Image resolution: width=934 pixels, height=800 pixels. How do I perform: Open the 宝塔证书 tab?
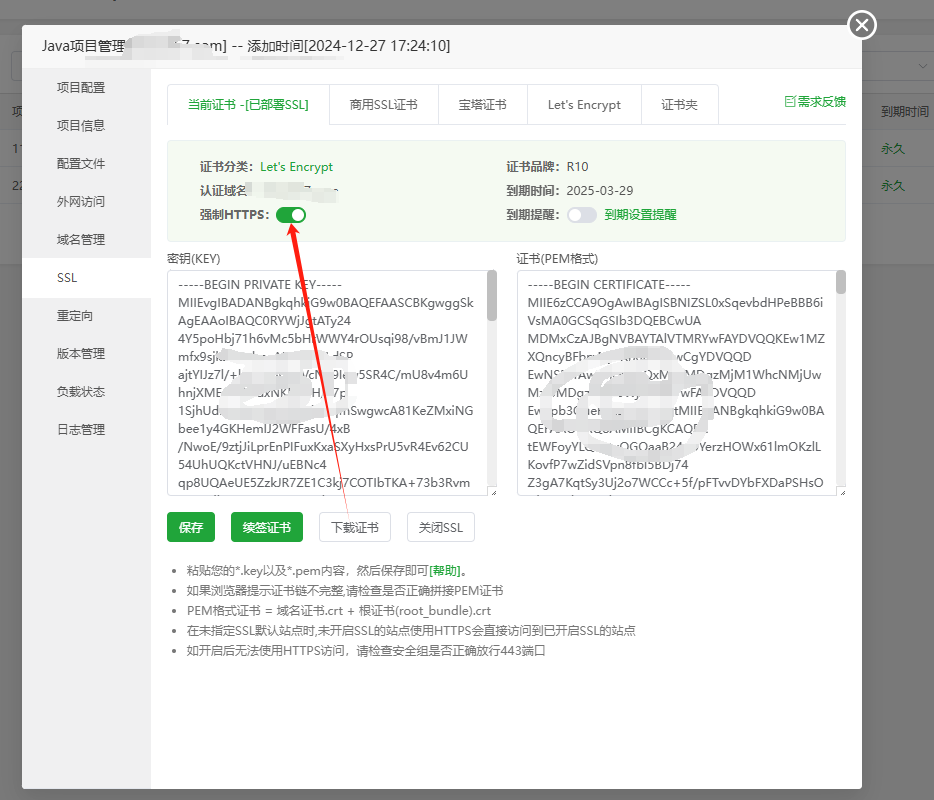pos(482,105)
